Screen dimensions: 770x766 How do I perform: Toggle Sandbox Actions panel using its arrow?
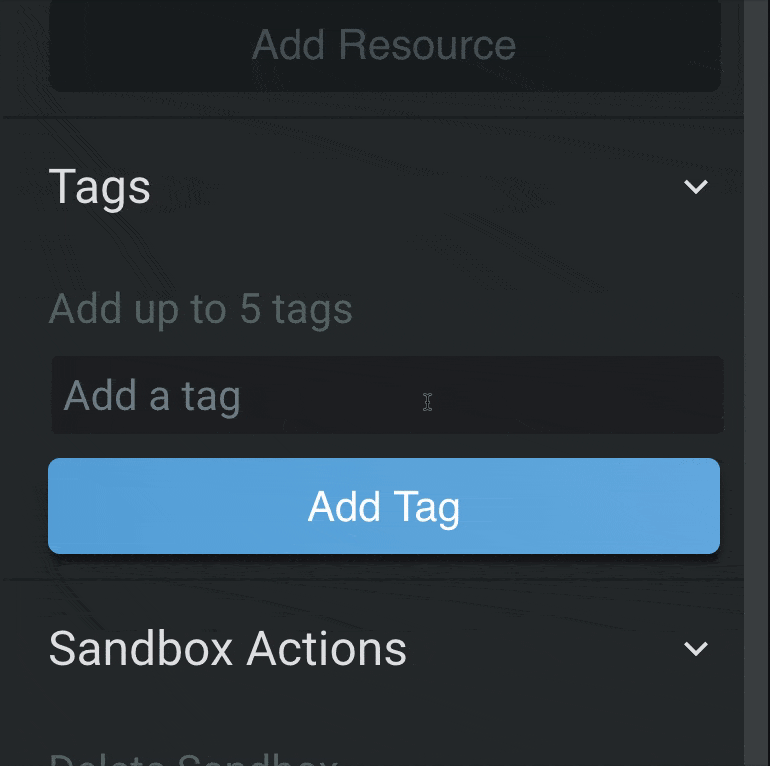(695, 649)
